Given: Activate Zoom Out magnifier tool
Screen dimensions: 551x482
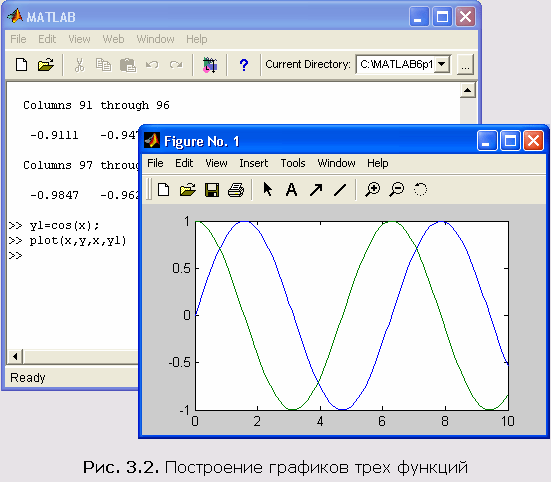Looking at the screenshot, I should tap(397, 189).
